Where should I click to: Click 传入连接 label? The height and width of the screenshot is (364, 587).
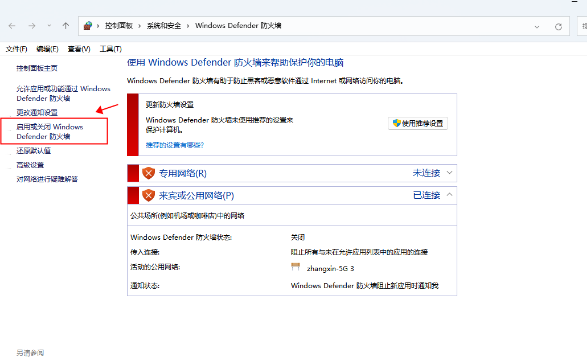[x=145, y=252]
